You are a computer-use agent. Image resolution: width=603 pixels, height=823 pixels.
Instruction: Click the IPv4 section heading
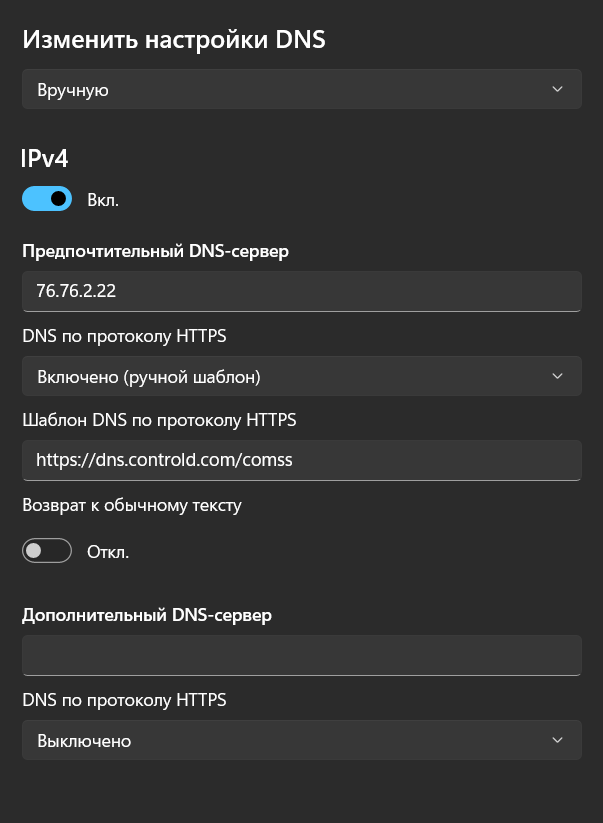tap(45, 159)
